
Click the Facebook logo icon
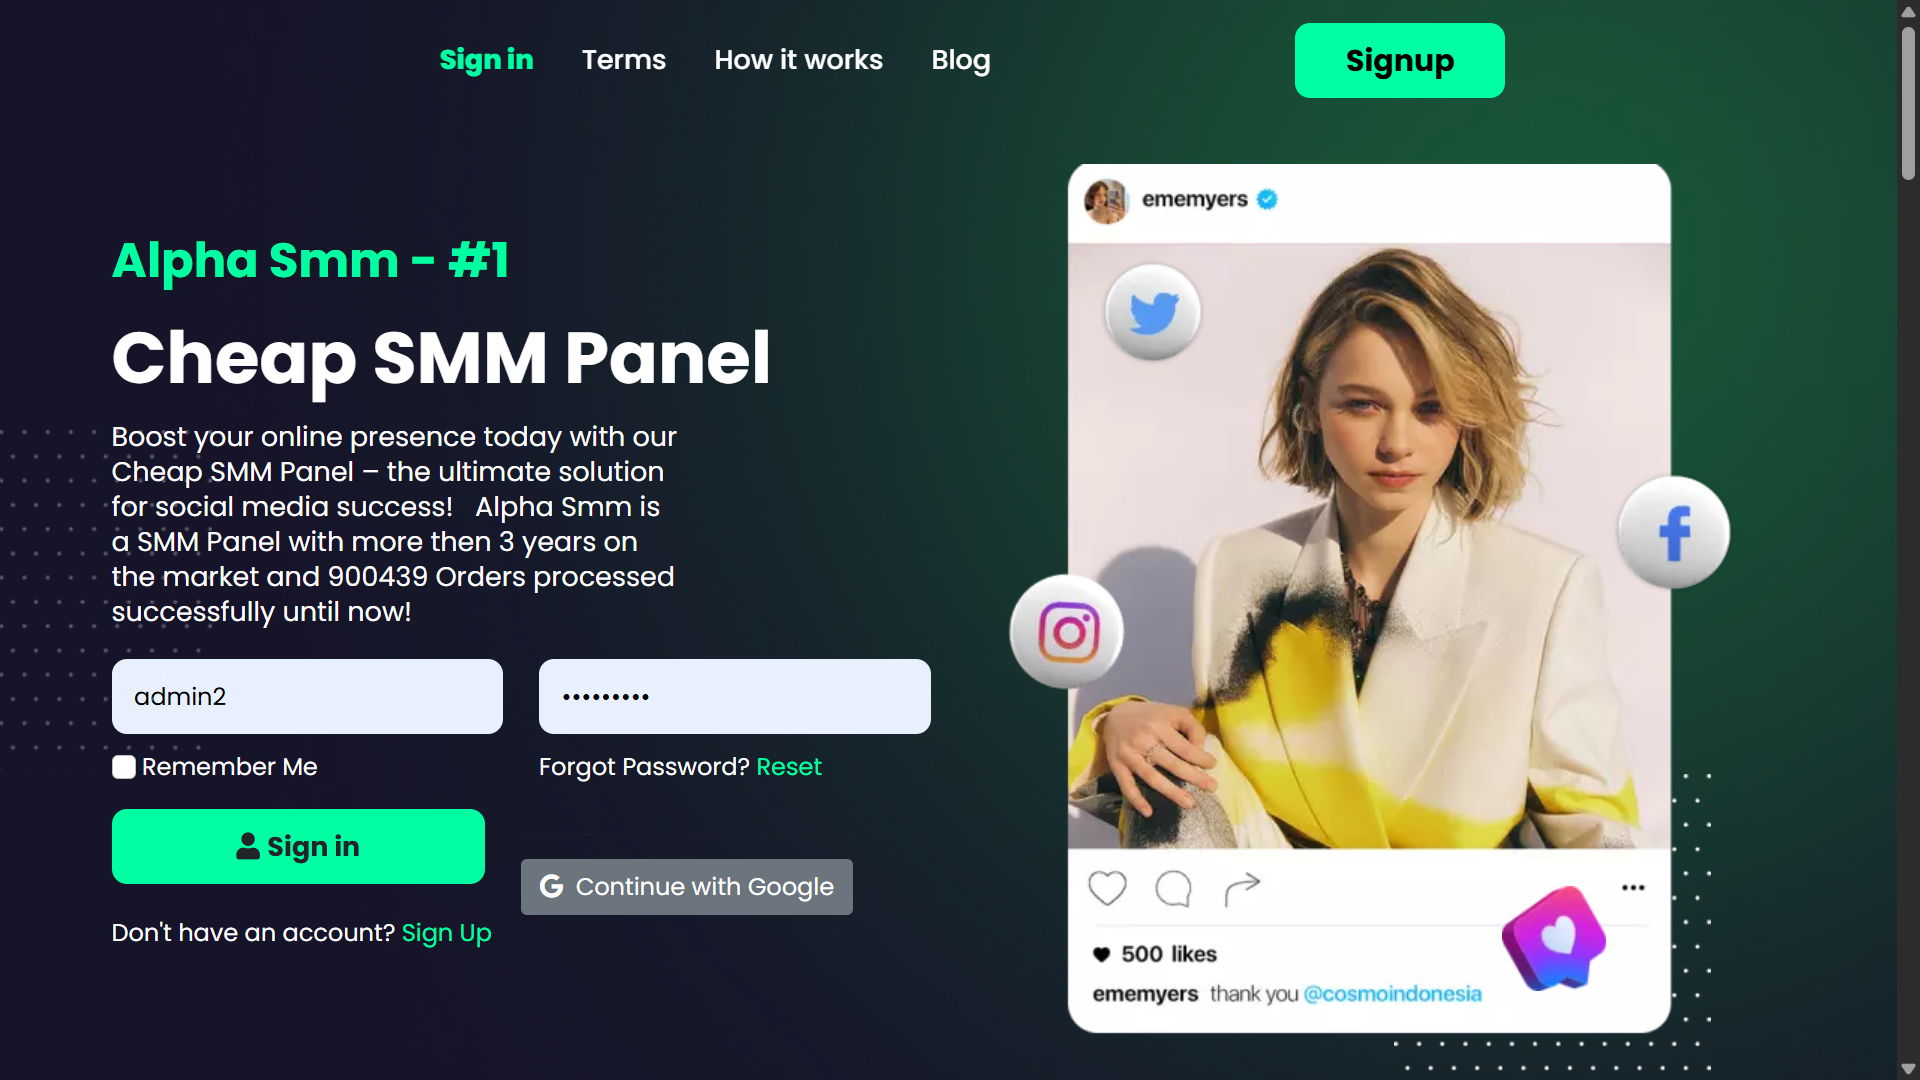click(x=1673, y=532)
